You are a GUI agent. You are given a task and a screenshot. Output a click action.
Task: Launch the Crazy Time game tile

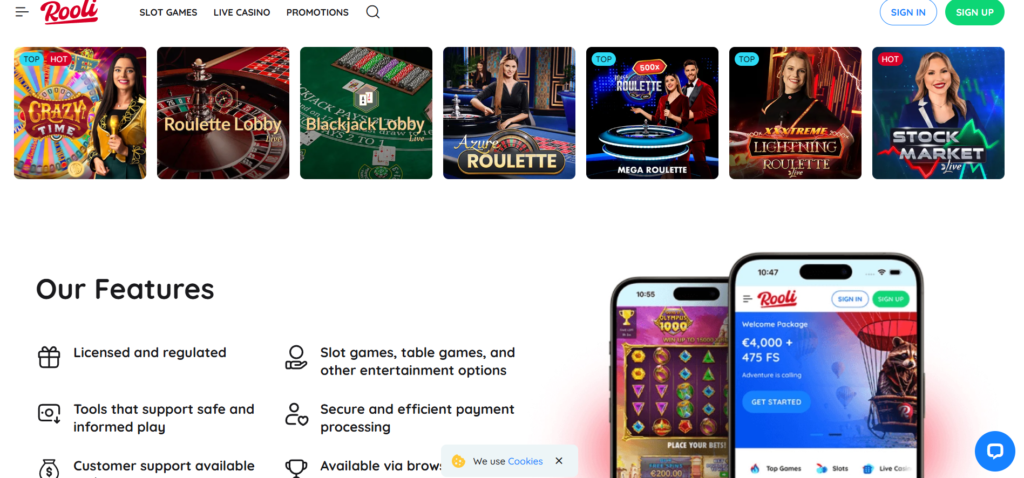[80, 113]
